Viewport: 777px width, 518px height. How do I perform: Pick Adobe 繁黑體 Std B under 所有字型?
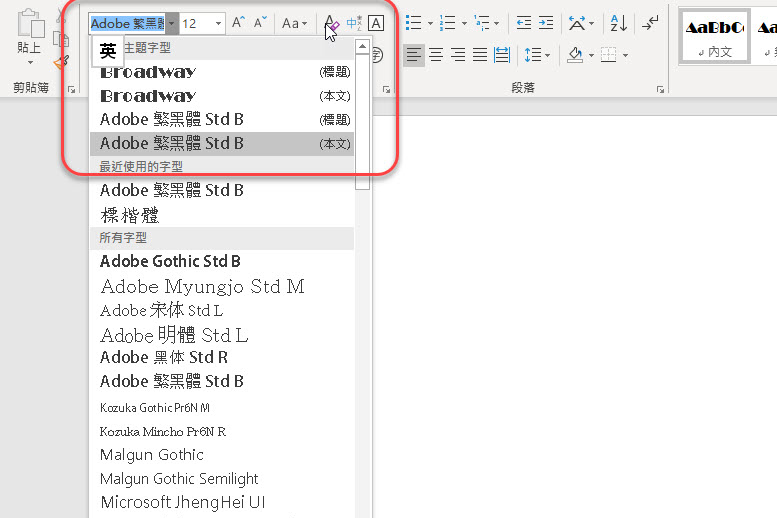click(222, 381)
